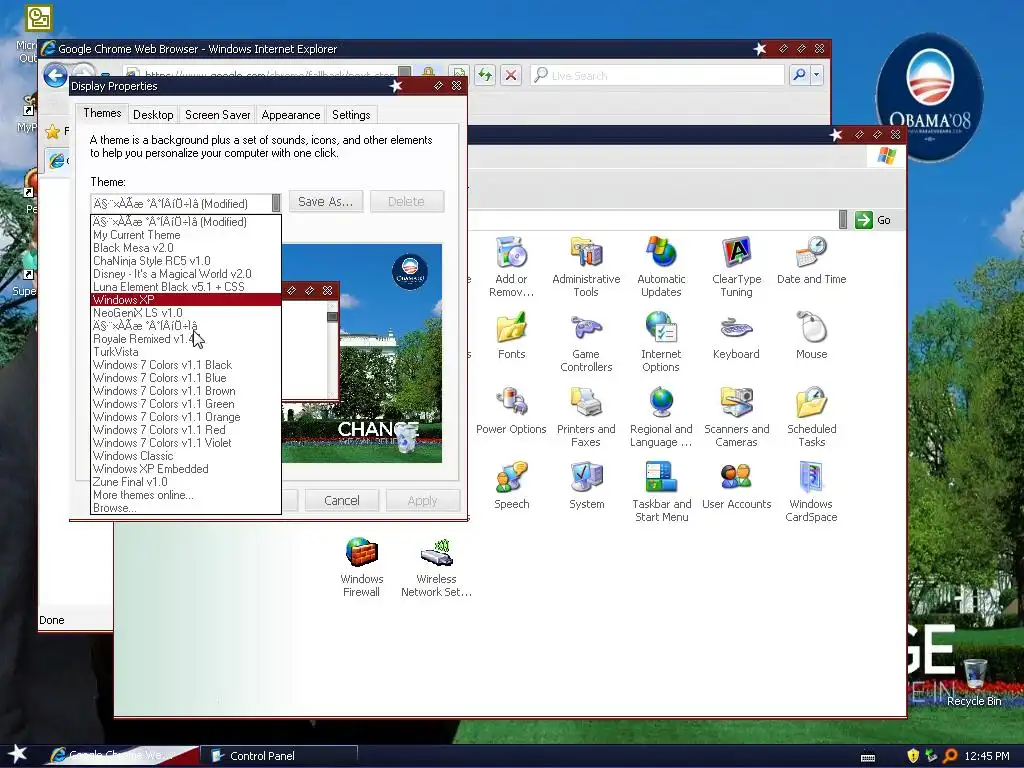Choose My Current Theme from list
The height and width of the screenshot is (768, 1024).
pos(186,234)
